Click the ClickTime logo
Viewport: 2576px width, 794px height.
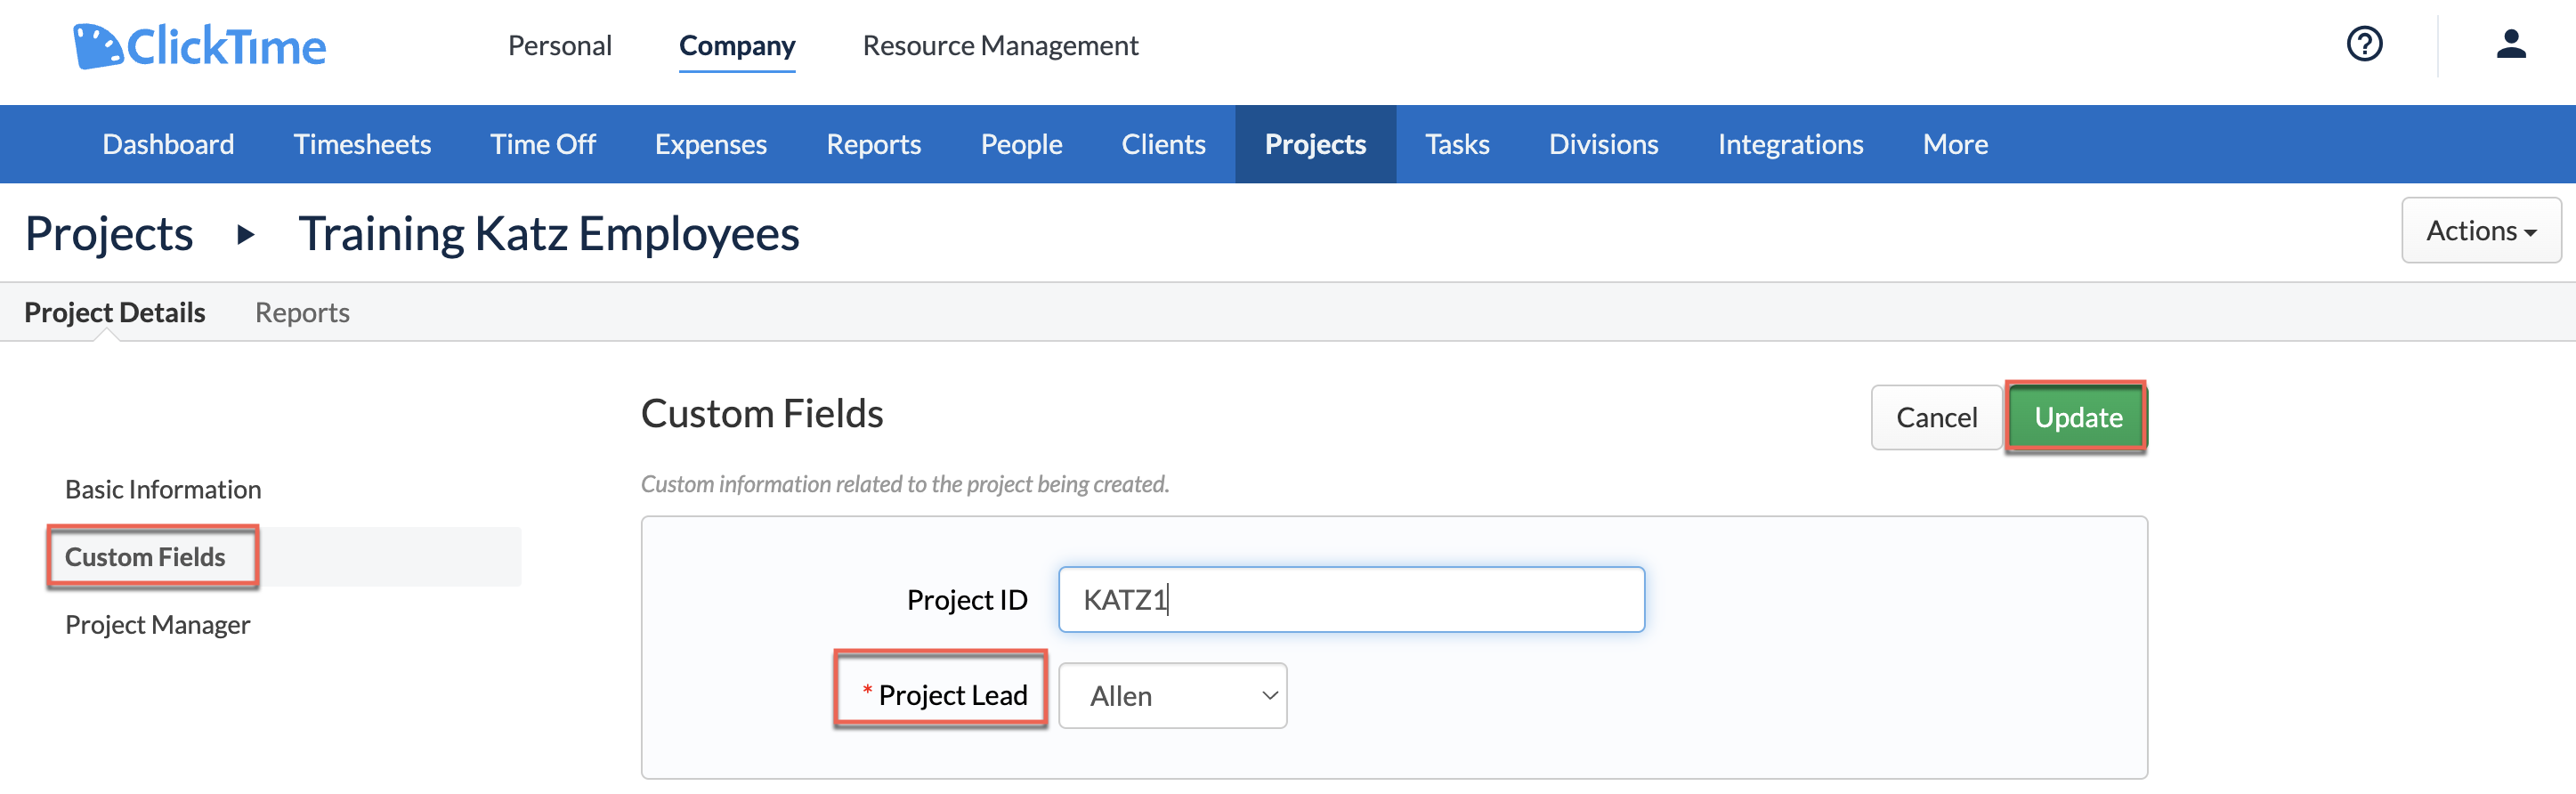(199, 46)
